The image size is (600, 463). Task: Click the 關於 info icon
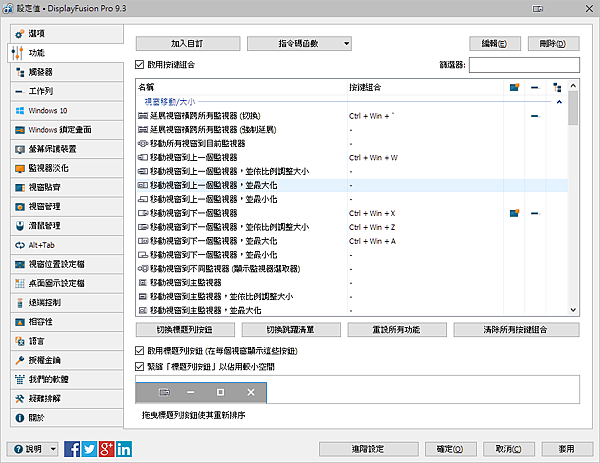pos(20,418)
